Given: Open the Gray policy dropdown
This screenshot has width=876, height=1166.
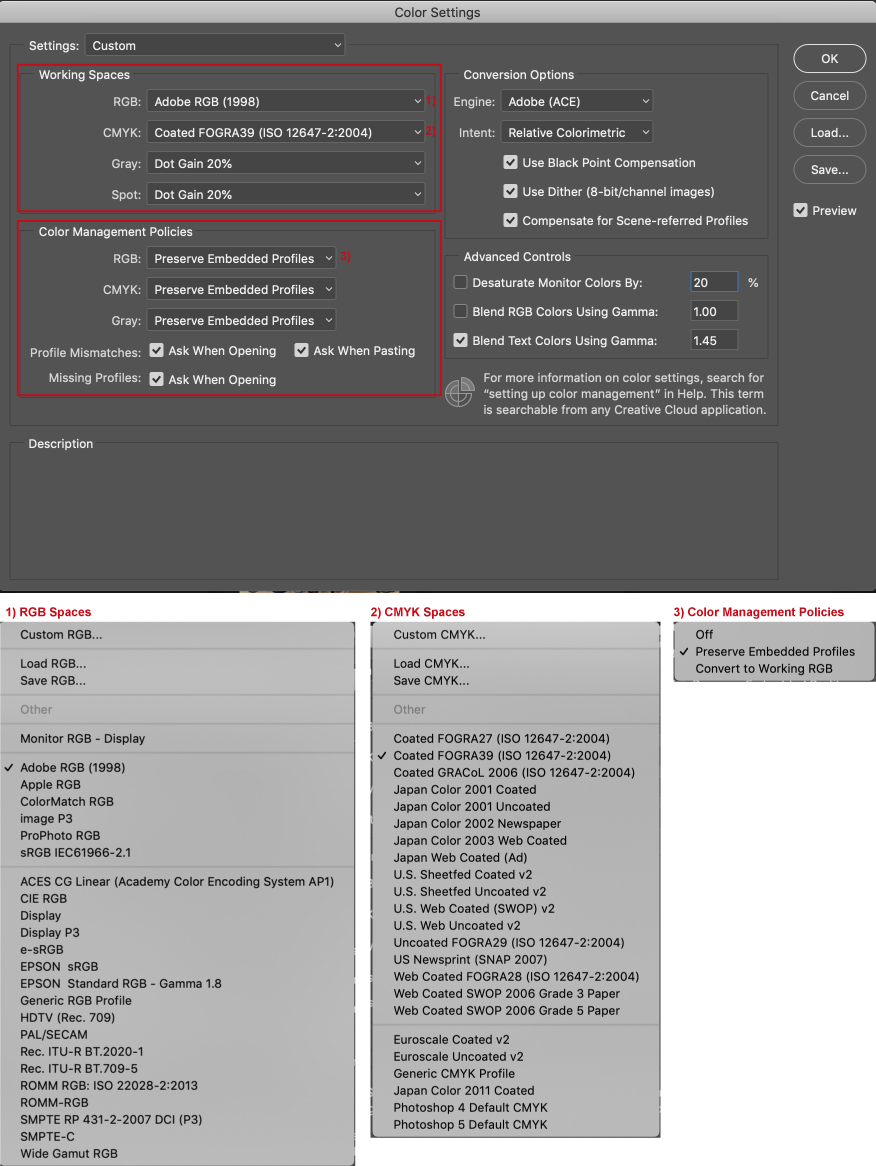Looking at the screenshot, I should pyautogui.click(x=241, y=321).
